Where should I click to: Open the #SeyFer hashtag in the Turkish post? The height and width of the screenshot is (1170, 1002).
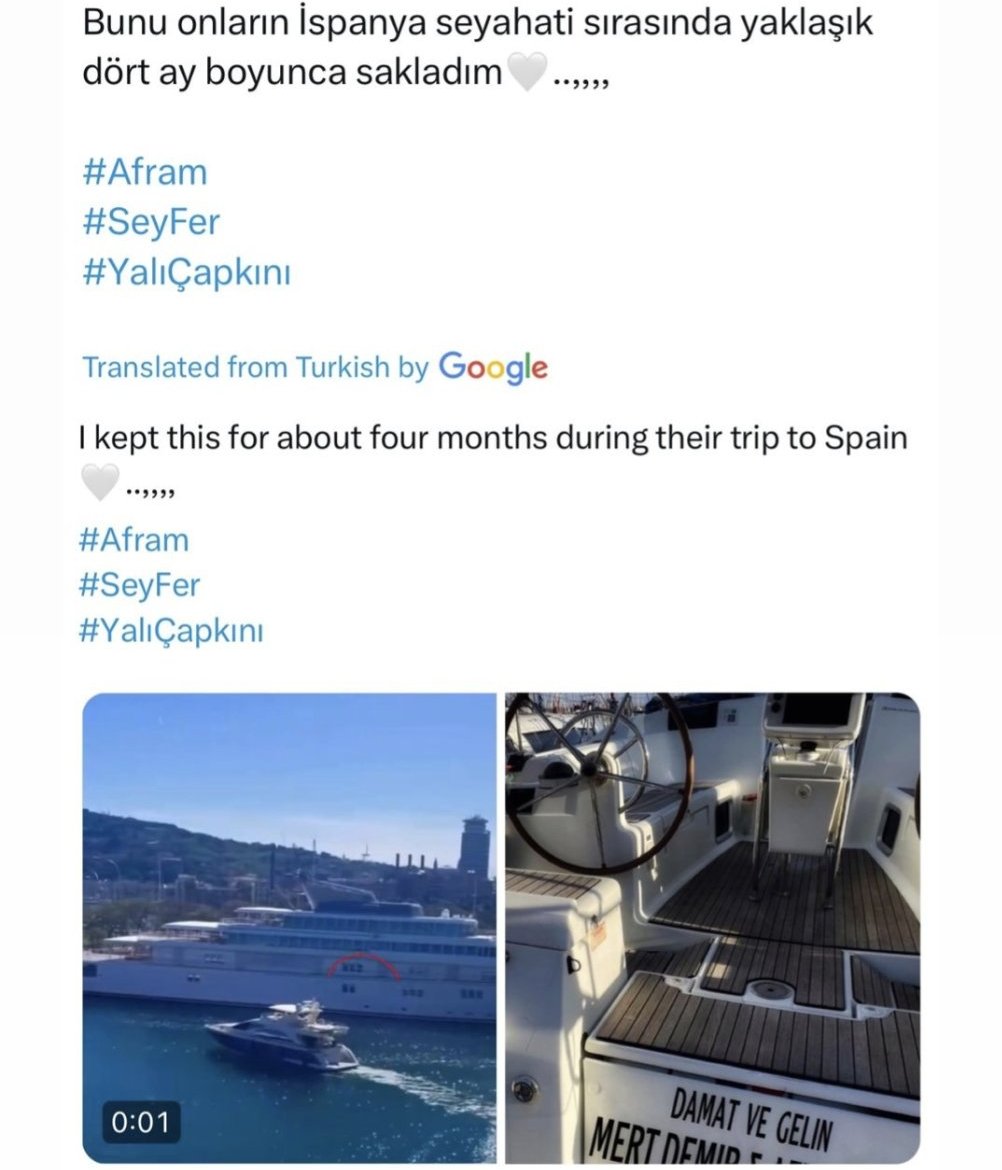[151, 222]
